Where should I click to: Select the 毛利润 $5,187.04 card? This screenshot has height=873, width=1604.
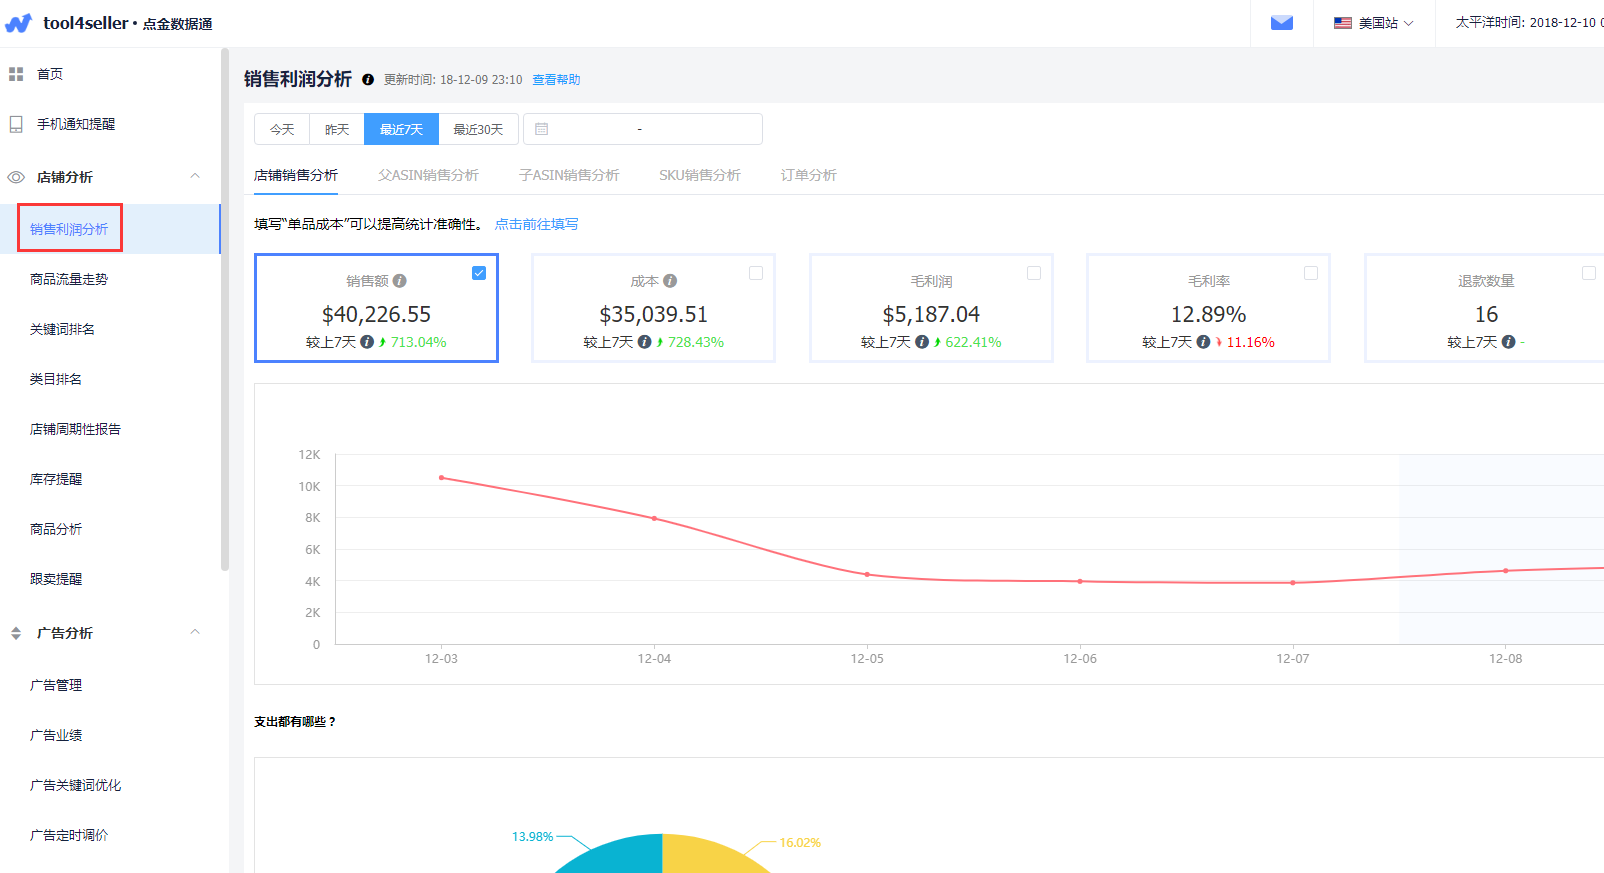(931, 308)
